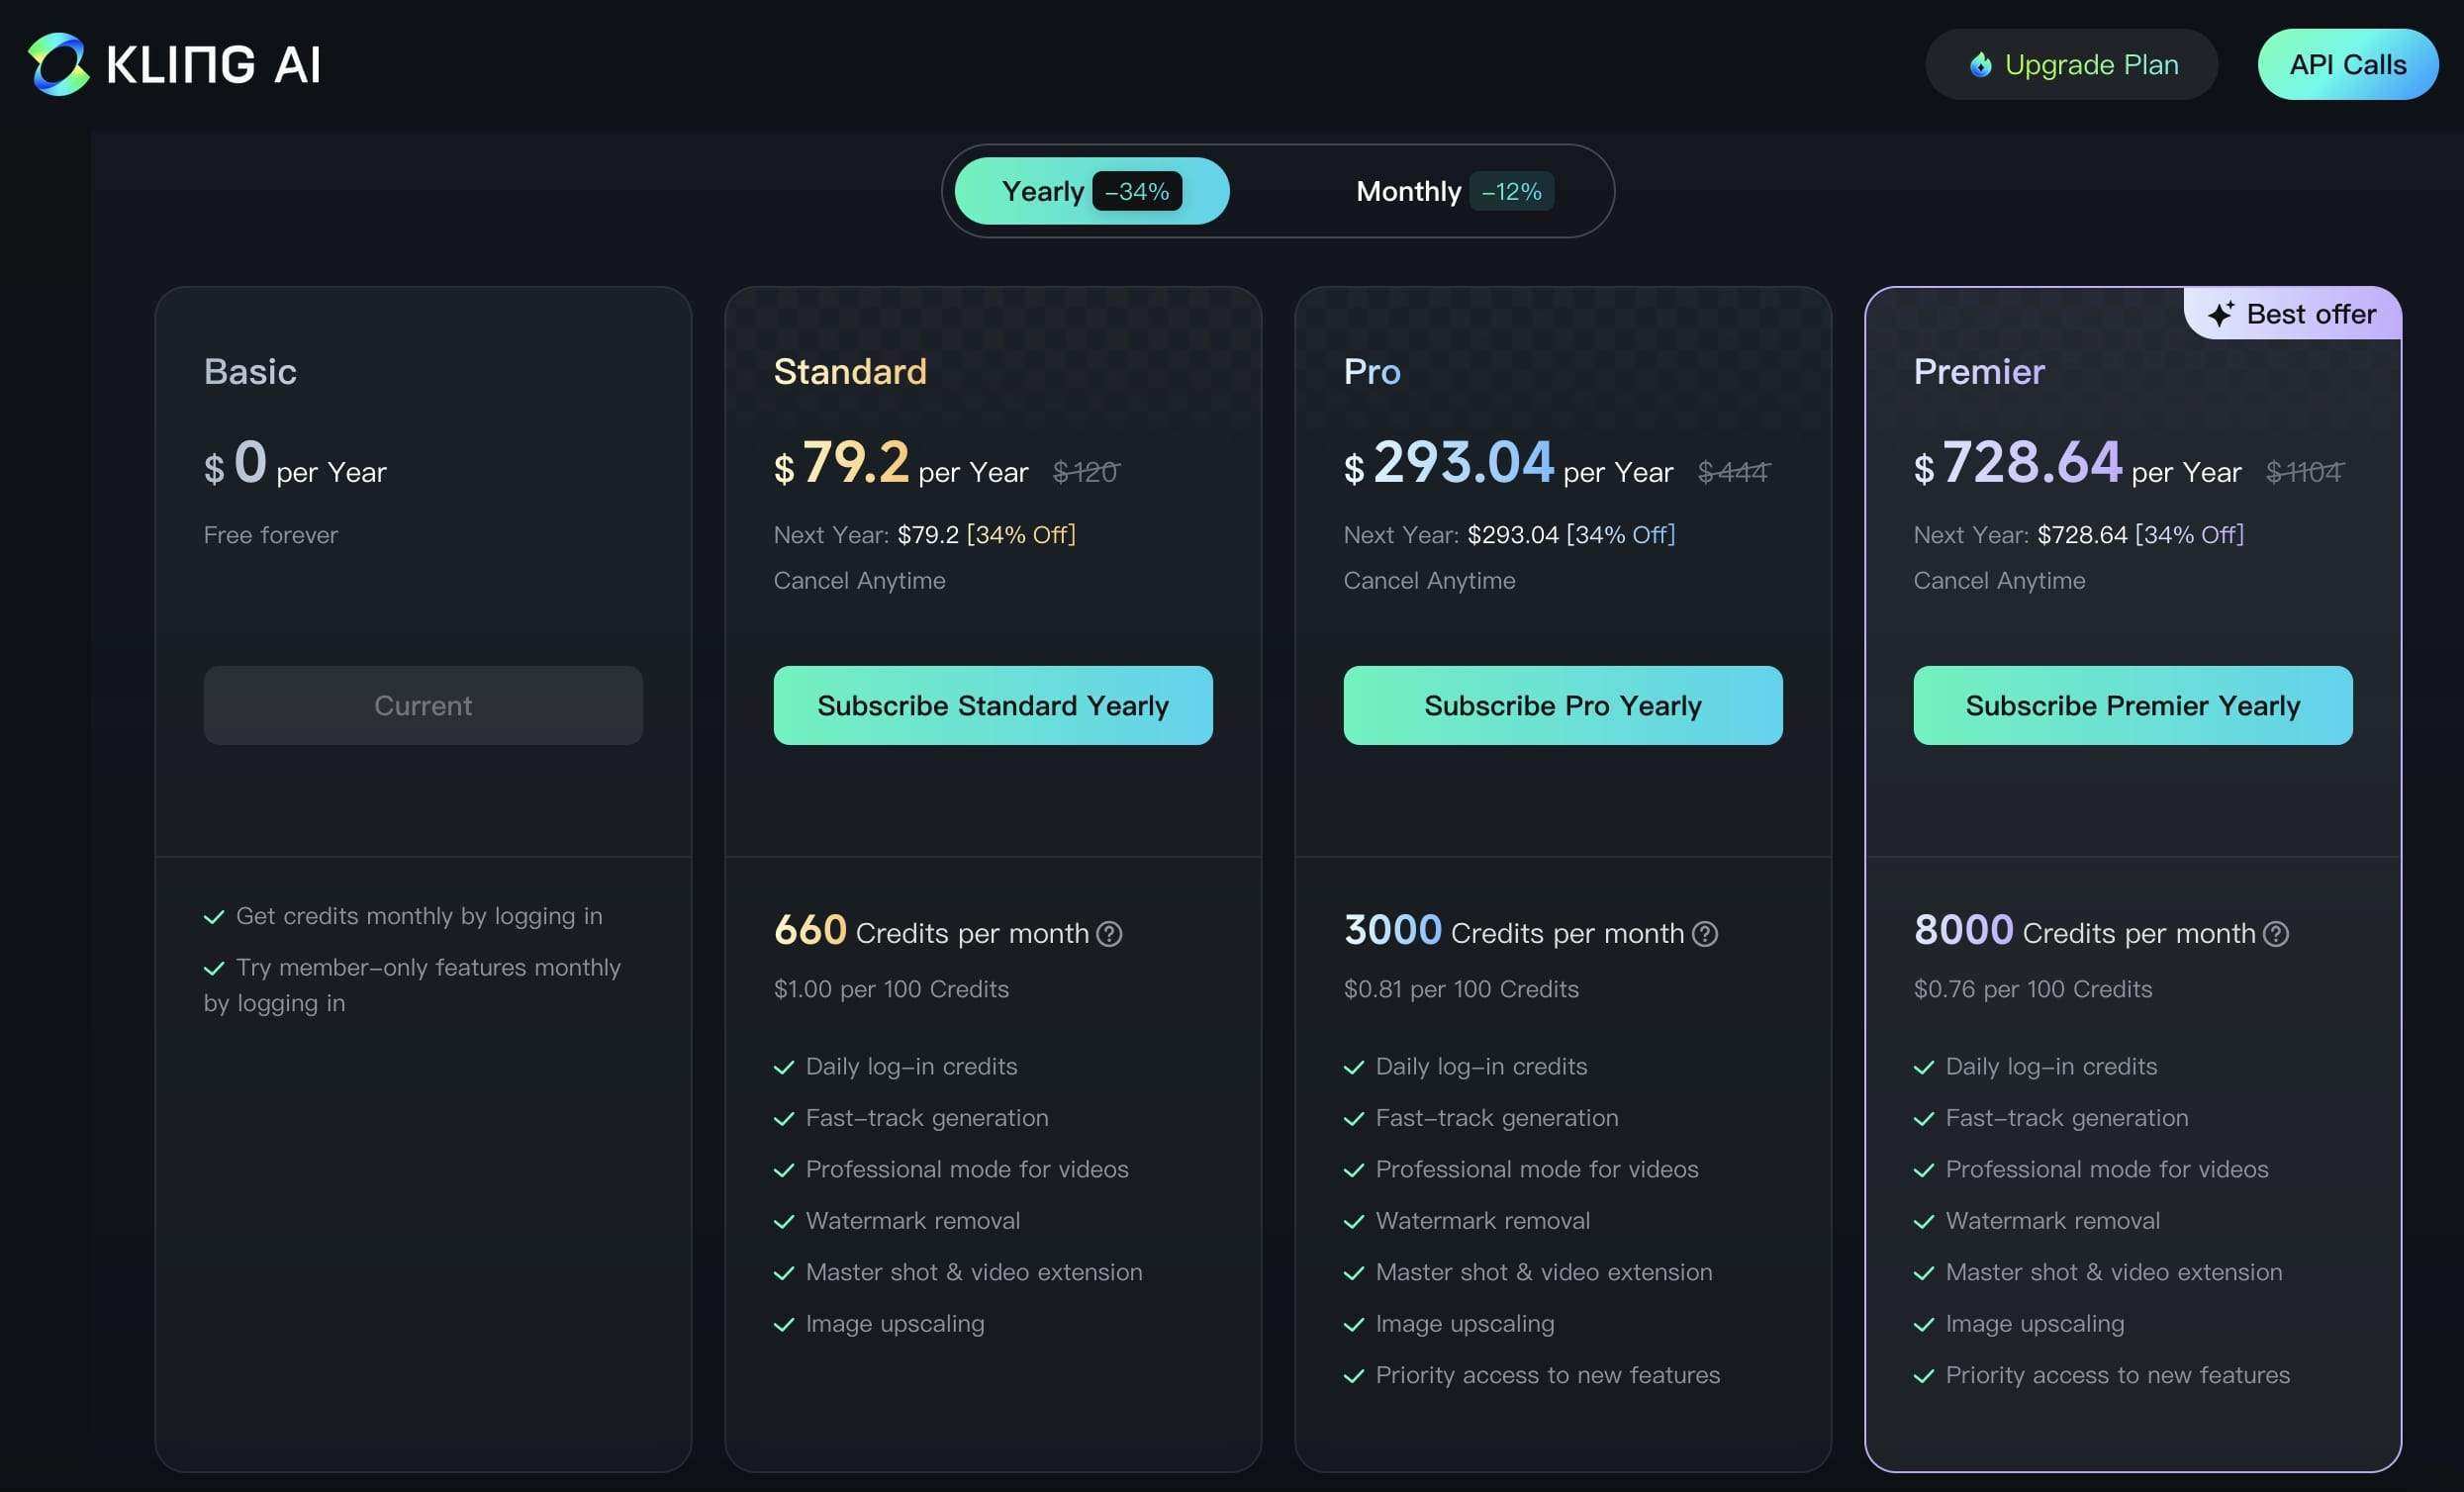Image resolution: width=2464 pixels, height=1492 pixels.
Task: Subscribe to Pro Yearly plan
Action: tap(1562, 705)
